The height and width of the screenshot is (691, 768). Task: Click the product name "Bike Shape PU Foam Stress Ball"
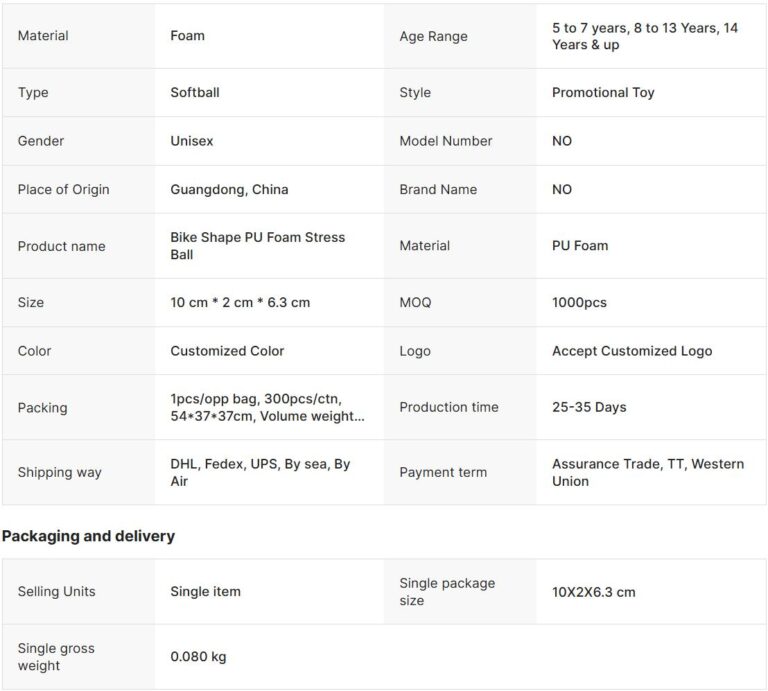(x=257, y=246)
